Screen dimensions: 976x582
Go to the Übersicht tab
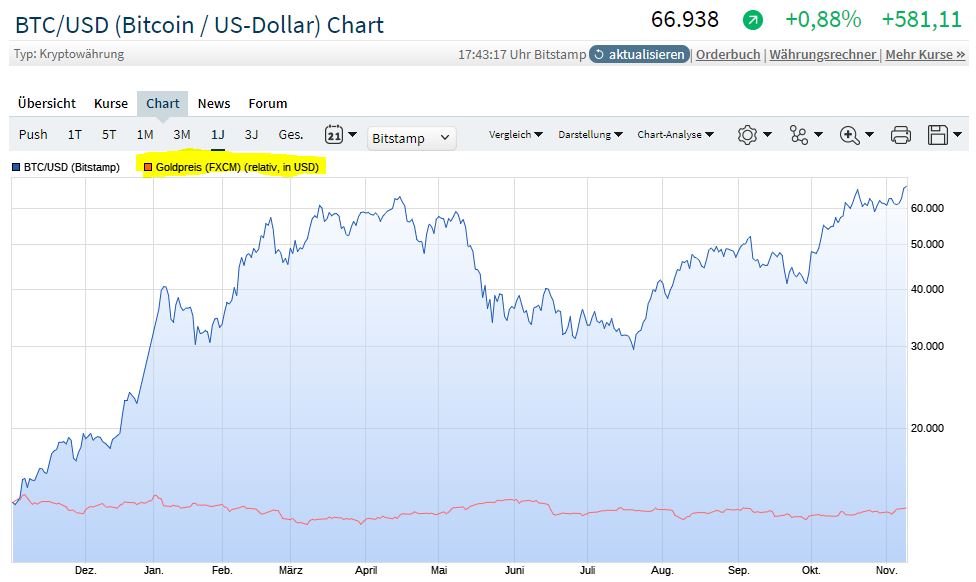tap(46, 103)
